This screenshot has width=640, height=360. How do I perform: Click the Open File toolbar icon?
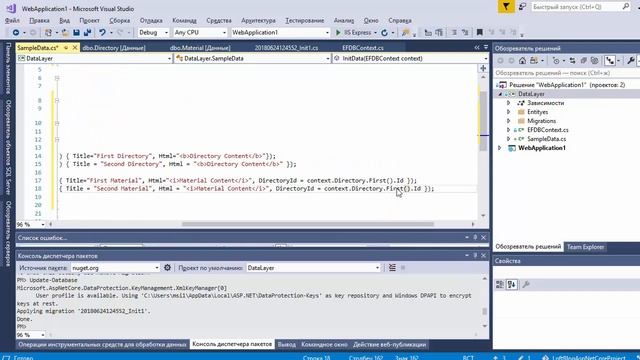click(65, 32)
